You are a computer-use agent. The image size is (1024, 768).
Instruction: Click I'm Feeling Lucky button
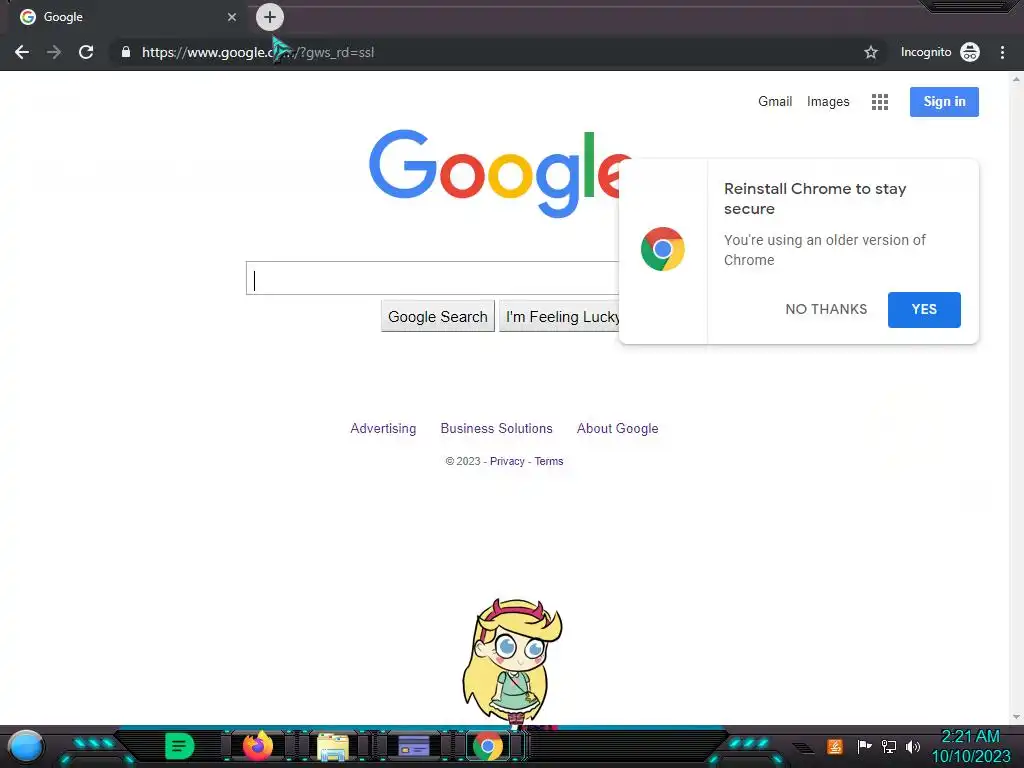tap(560, 317)
